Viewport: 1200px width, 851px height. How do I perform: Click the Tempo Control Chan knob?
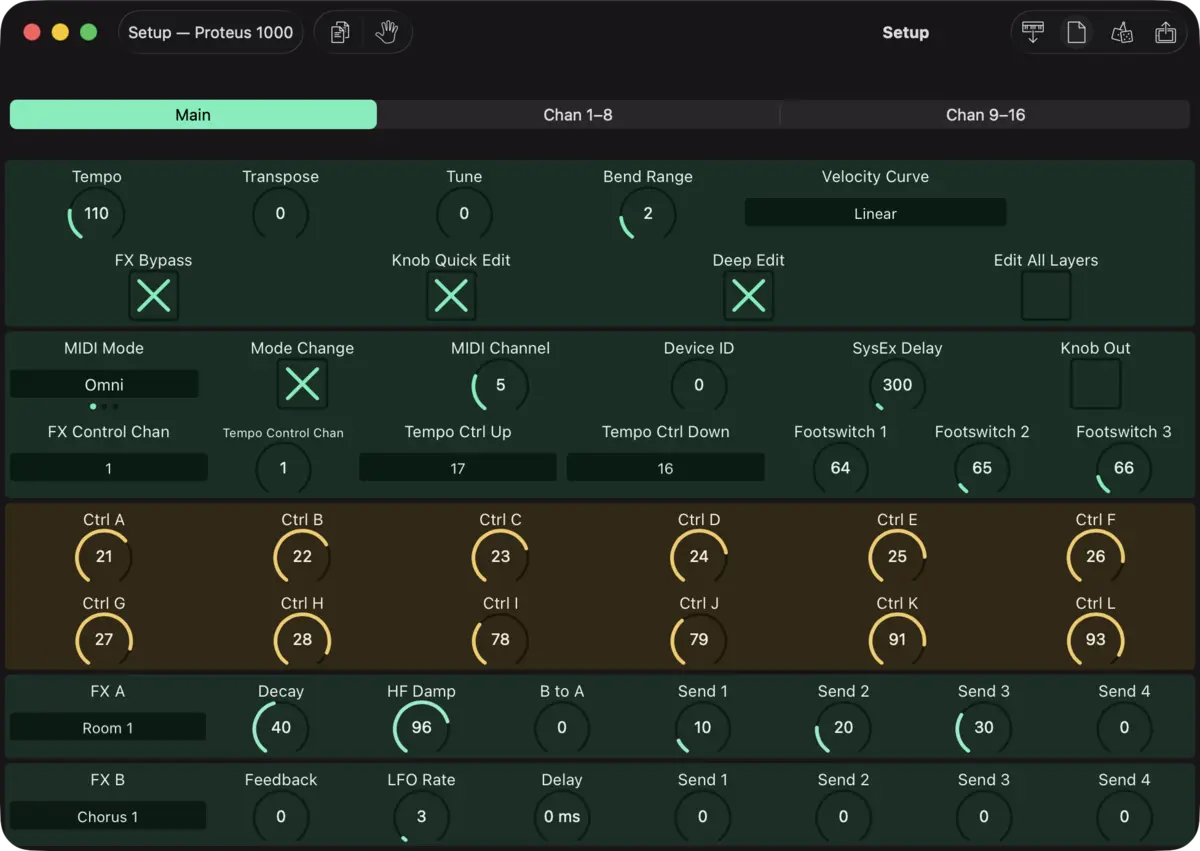click(x=283, y=468)
